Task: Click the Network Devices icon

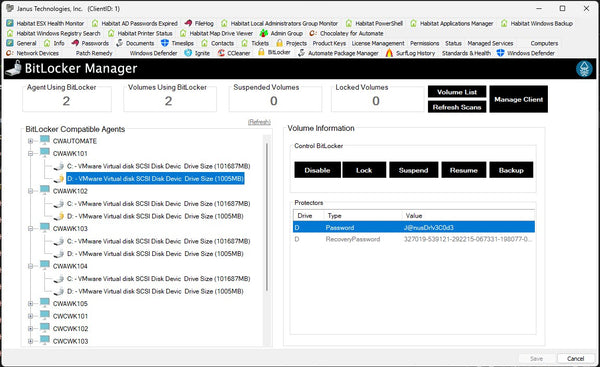Action: (x=10, y=53)
